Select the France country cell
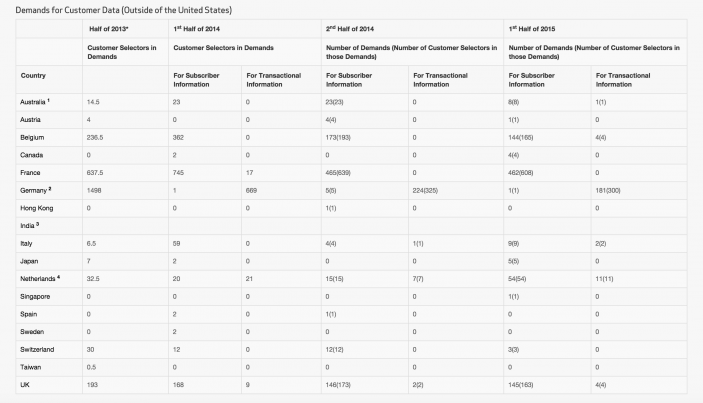 coord(31,172)
